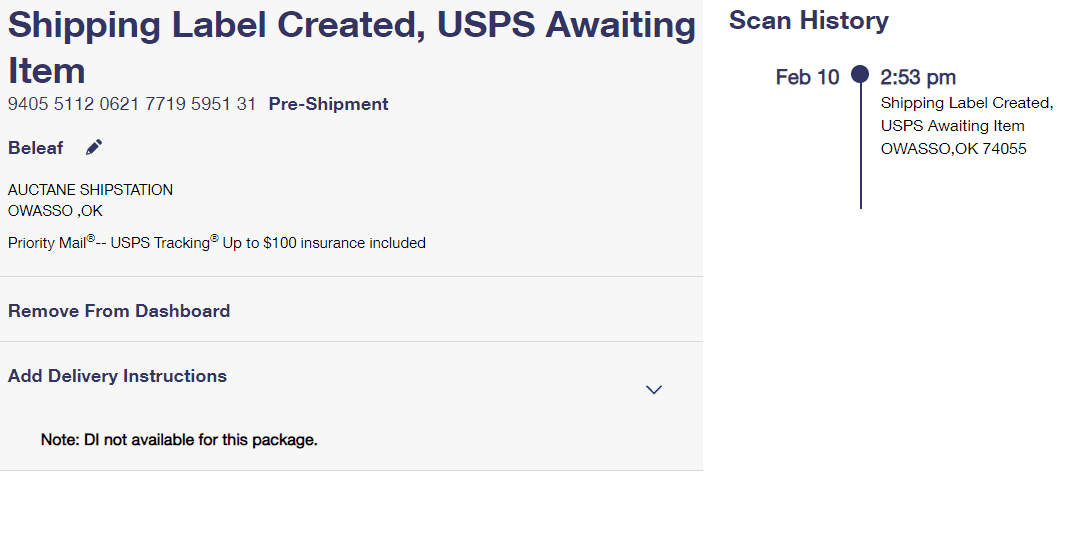Click Remove From Dashboard
The width and height of the screenshot is (1089, 551).
click(119, 311)
